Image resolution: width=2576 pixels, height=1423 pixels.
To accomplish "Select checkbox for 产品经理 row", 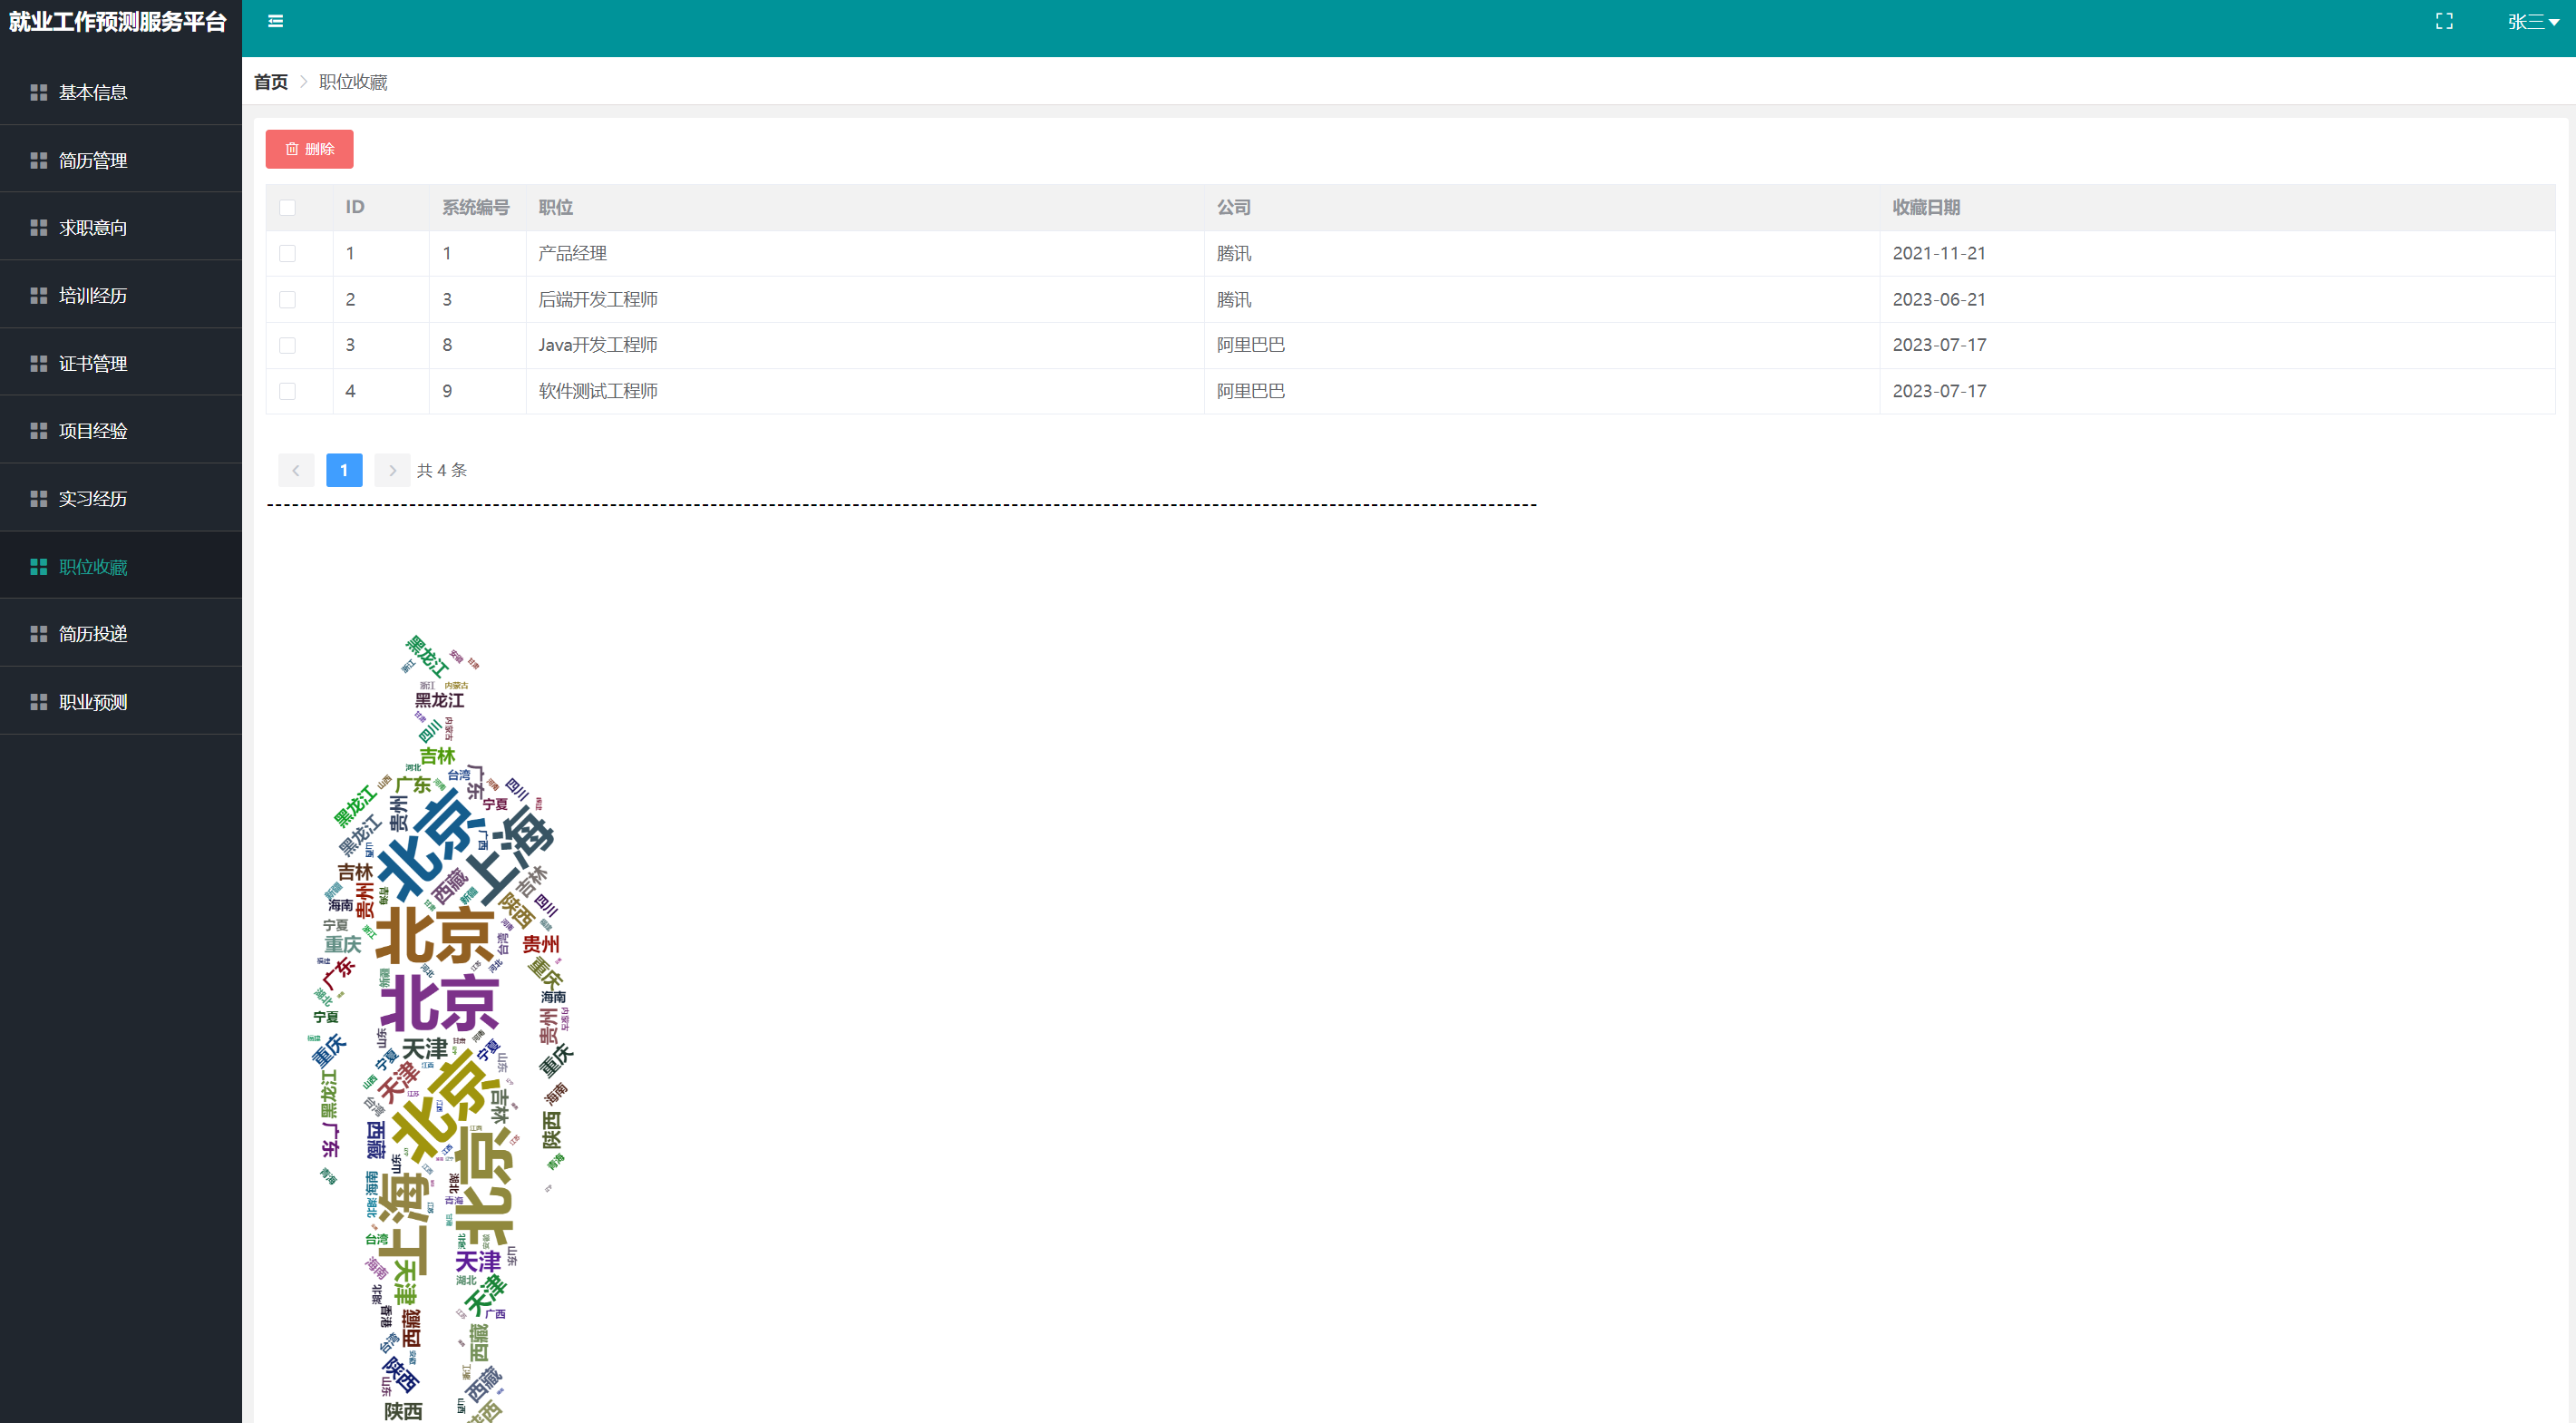I will click(288, 253).
